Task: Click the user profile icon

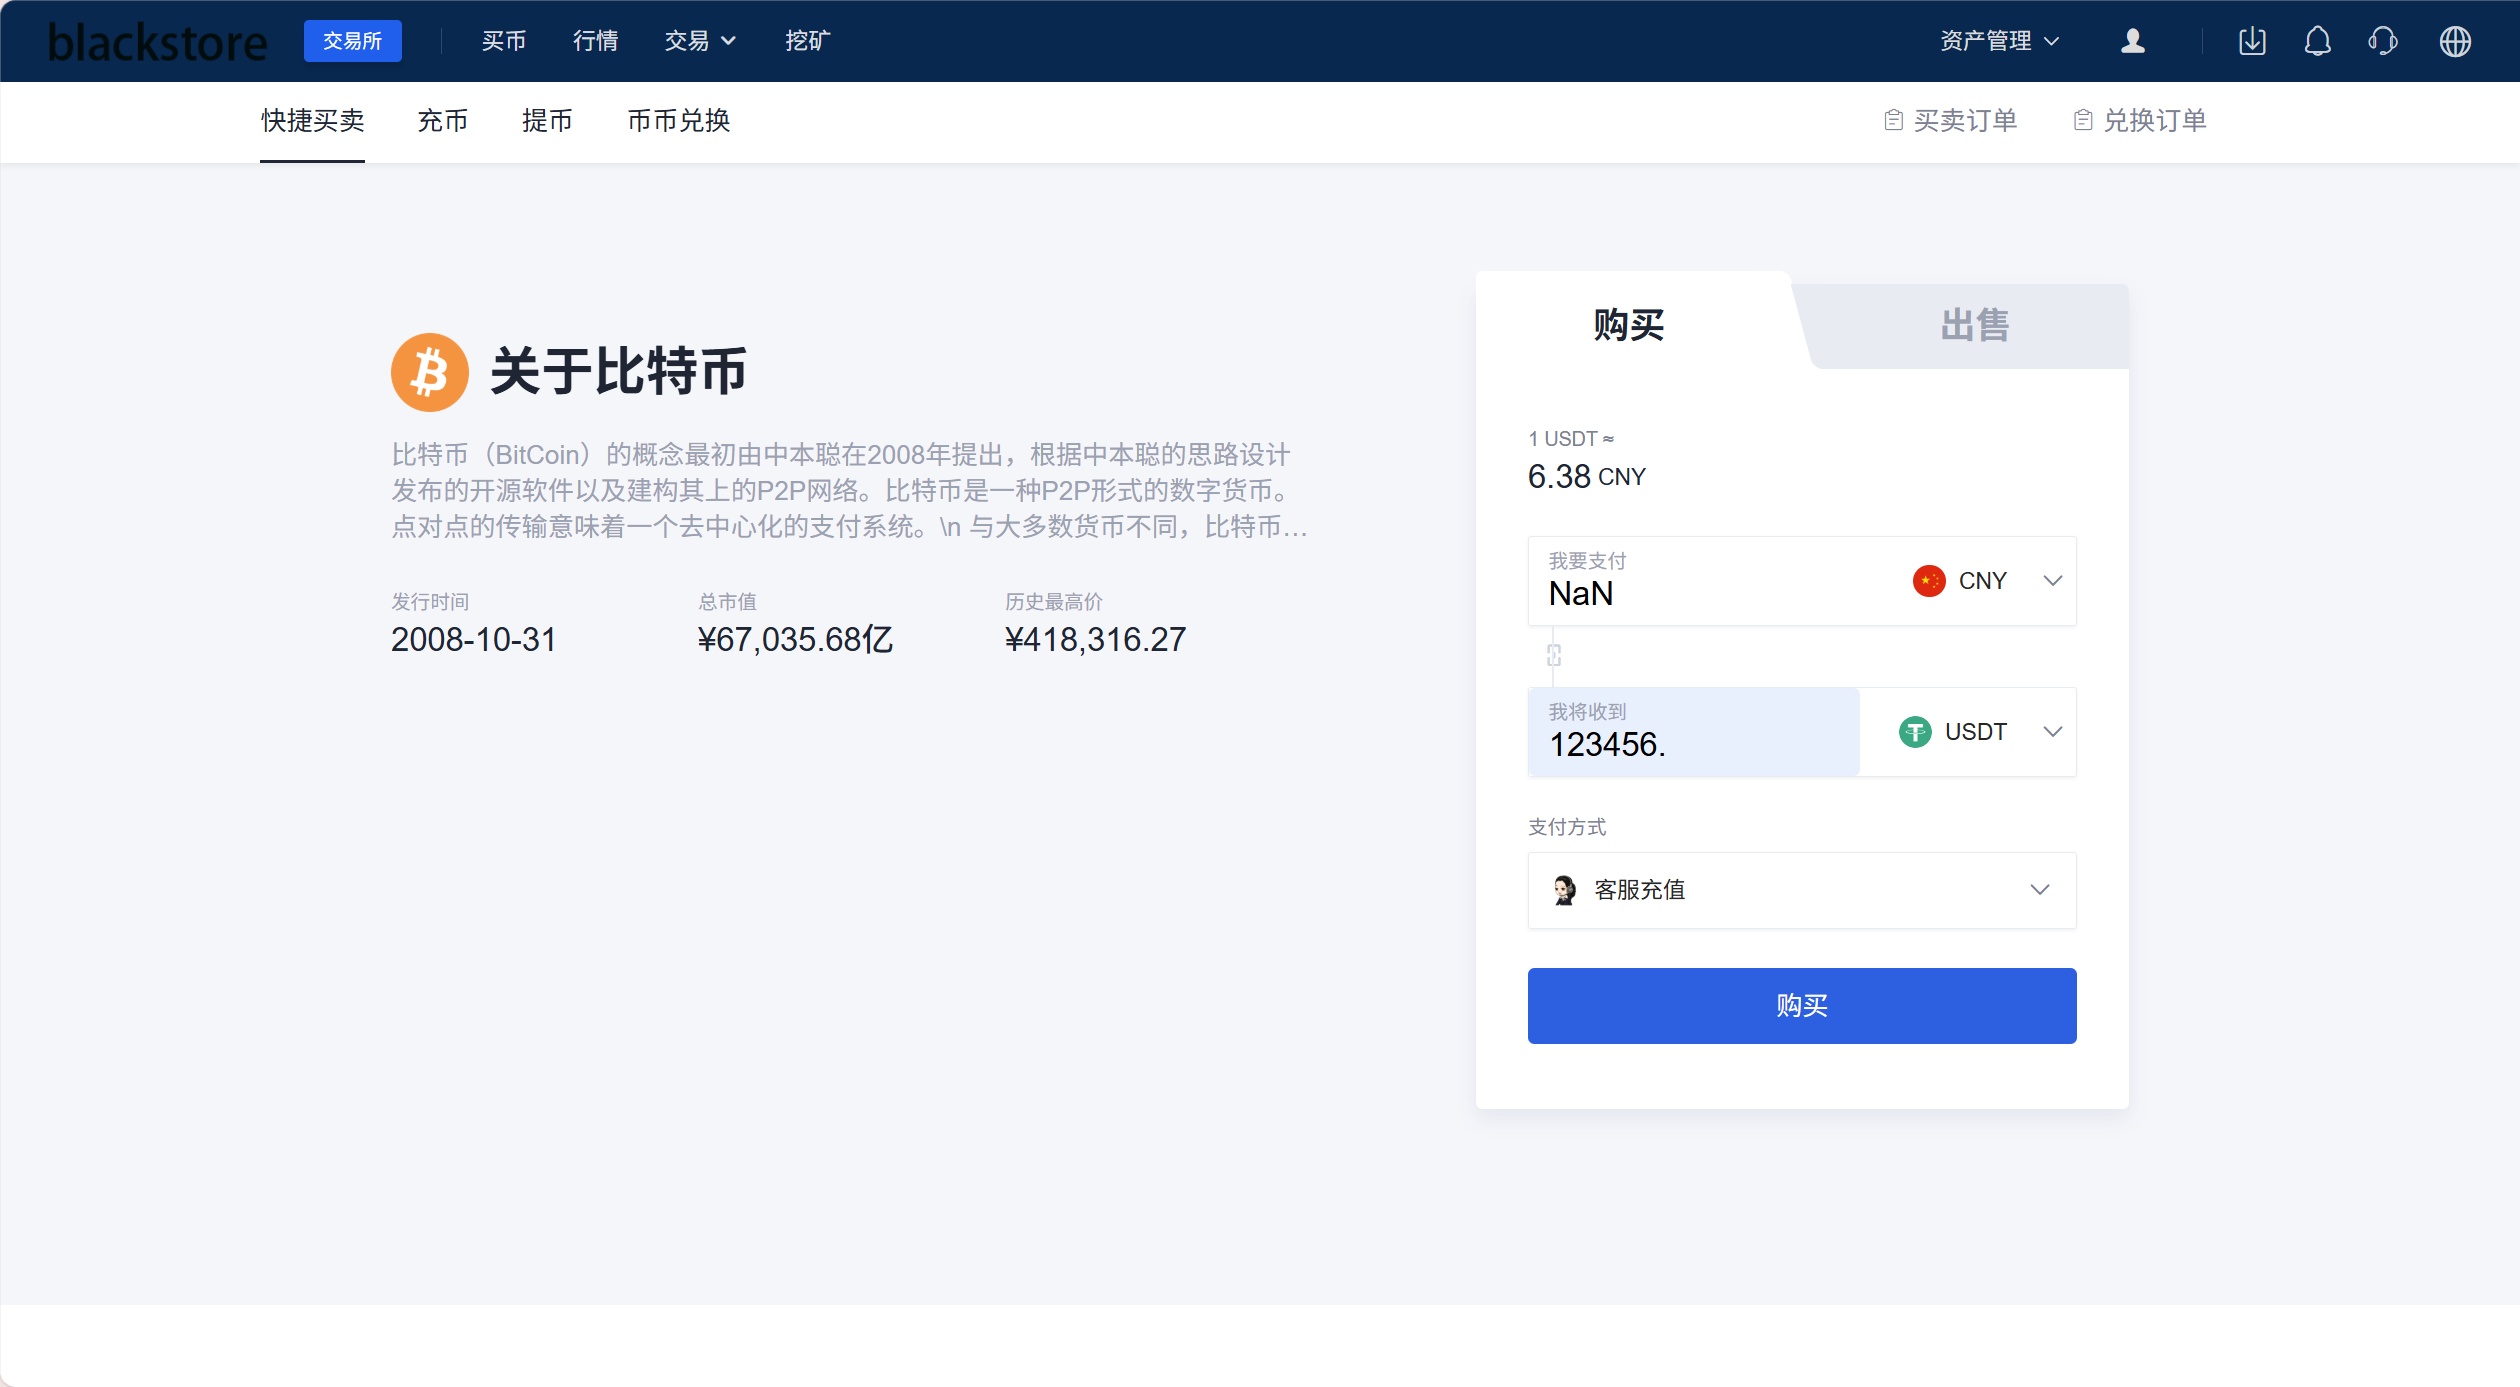Action: 2133,41
